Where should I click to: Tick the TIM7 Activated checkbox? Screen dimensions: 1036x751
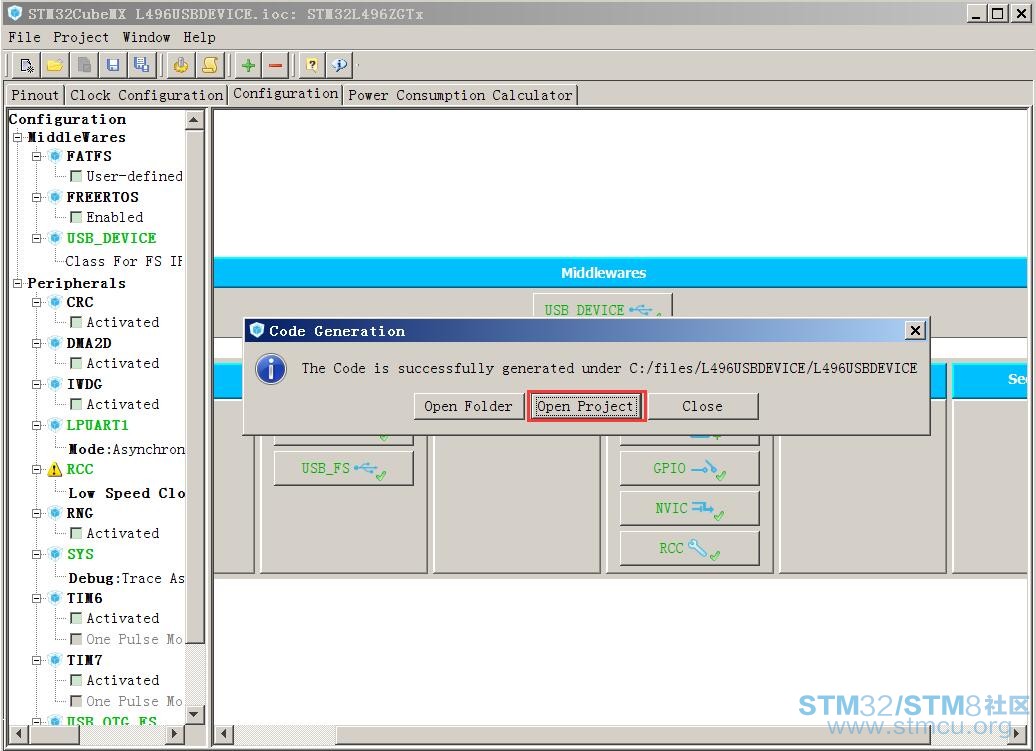tap(76, 680)
